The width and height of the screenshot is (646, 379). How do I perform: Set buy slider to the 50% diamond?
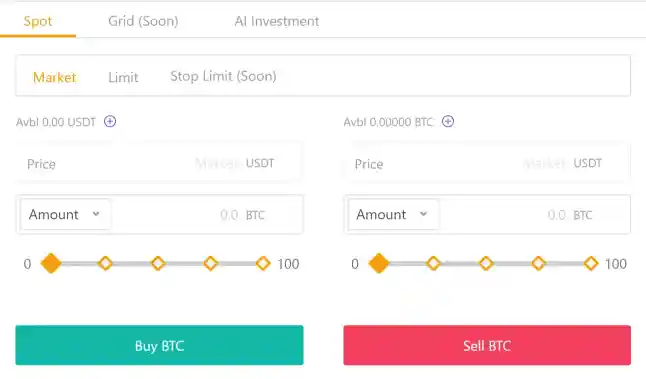(x=158, y=263)
